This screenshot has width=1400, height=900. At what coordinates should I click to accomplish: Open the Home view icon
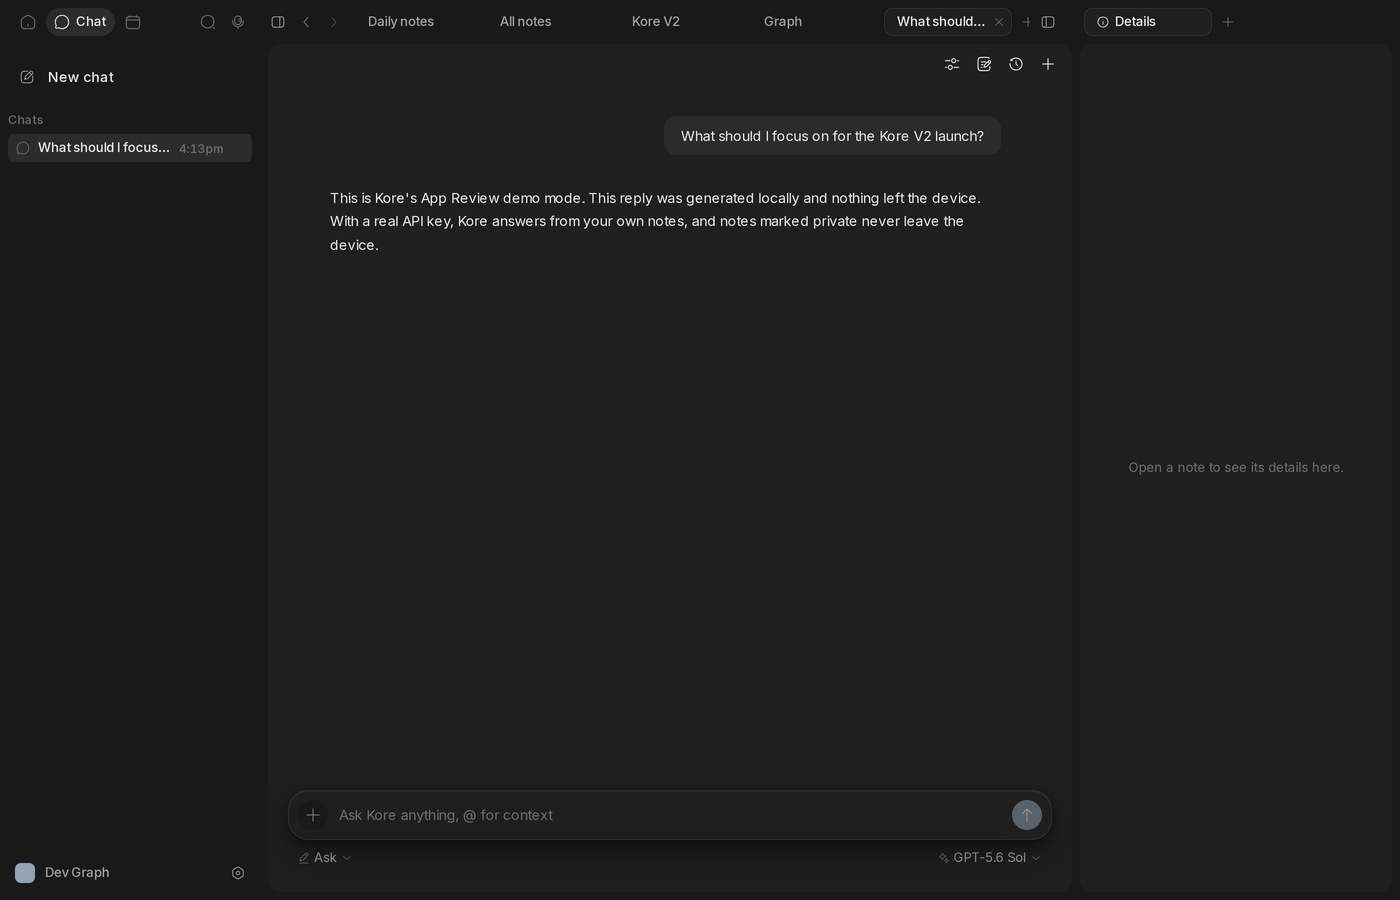(x=28, y=22)
